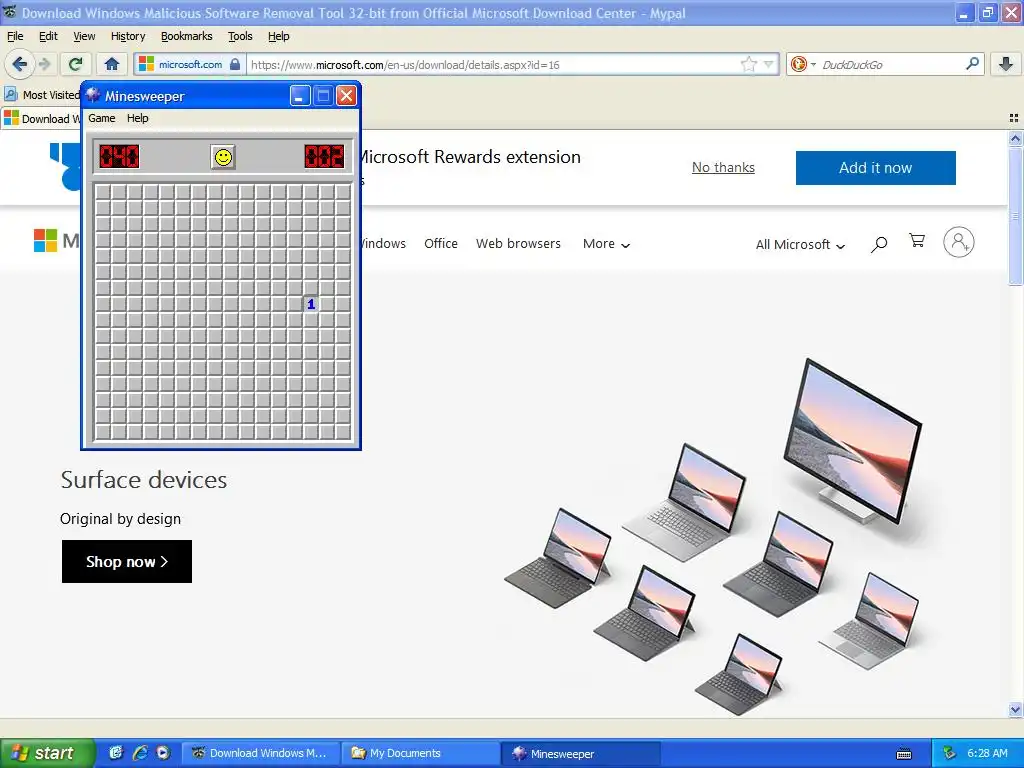Open the shopping cart icon
This screenshot has width=1024, height=768.
coord(917,241)
